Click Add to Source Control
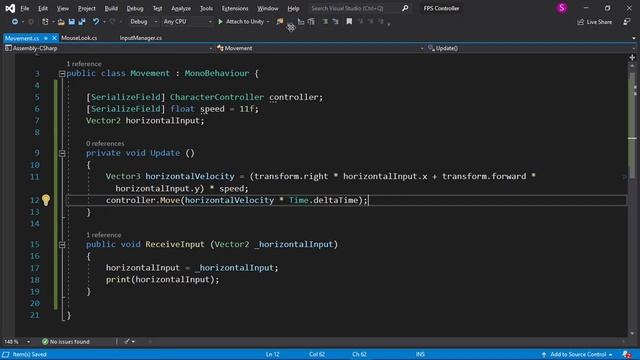Image resolution: width=640 pixels, height=360 pixels. (x=578, y=354)
